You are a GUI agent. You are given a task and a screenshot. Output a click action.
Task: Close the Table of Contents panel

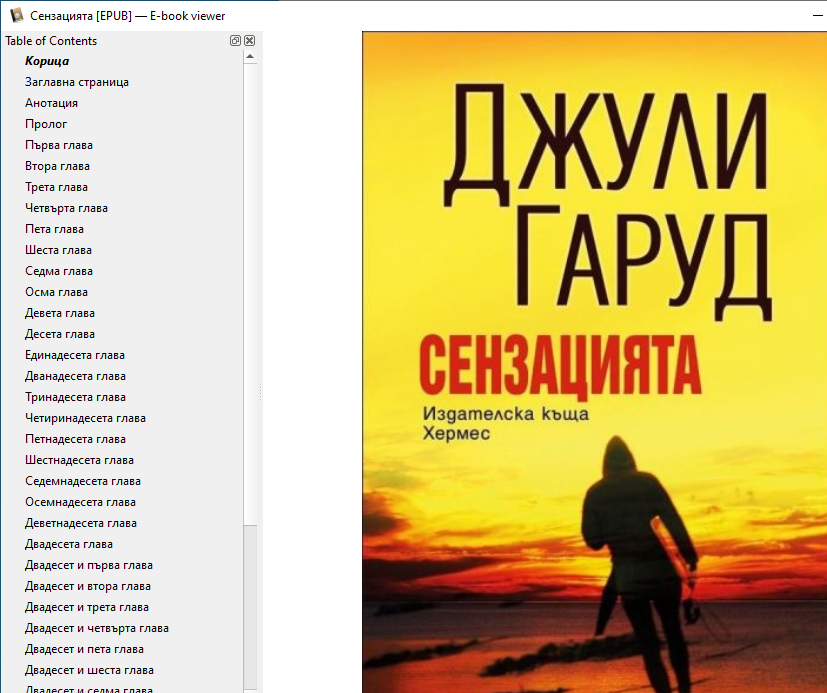(249, 41)
